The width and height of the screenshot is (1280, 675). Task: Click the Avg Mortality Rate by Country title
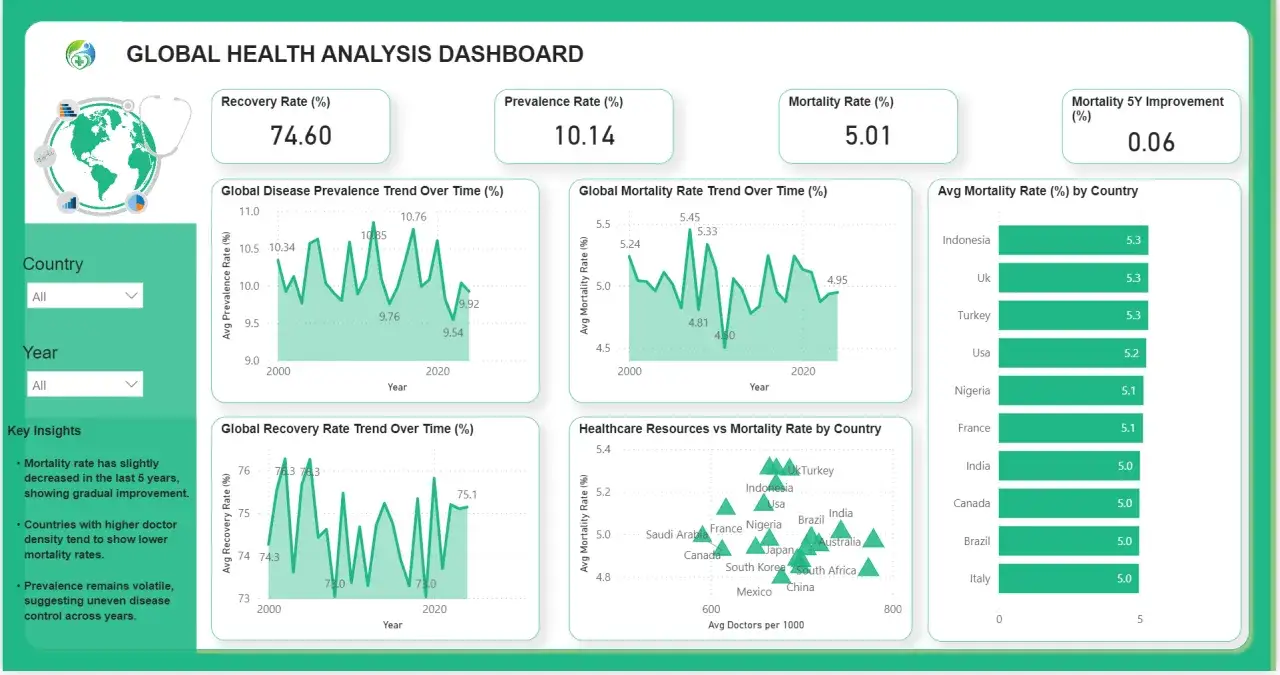click(1038, 191)
